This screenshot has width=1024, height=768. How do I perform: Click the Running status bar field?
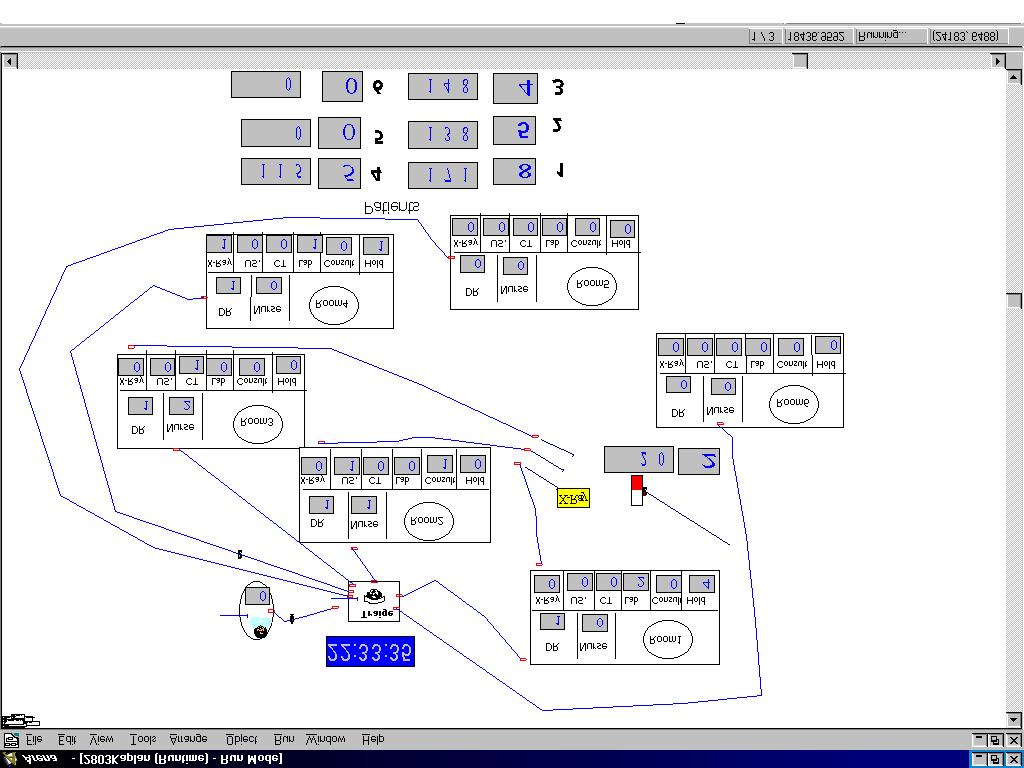[891, 37]
